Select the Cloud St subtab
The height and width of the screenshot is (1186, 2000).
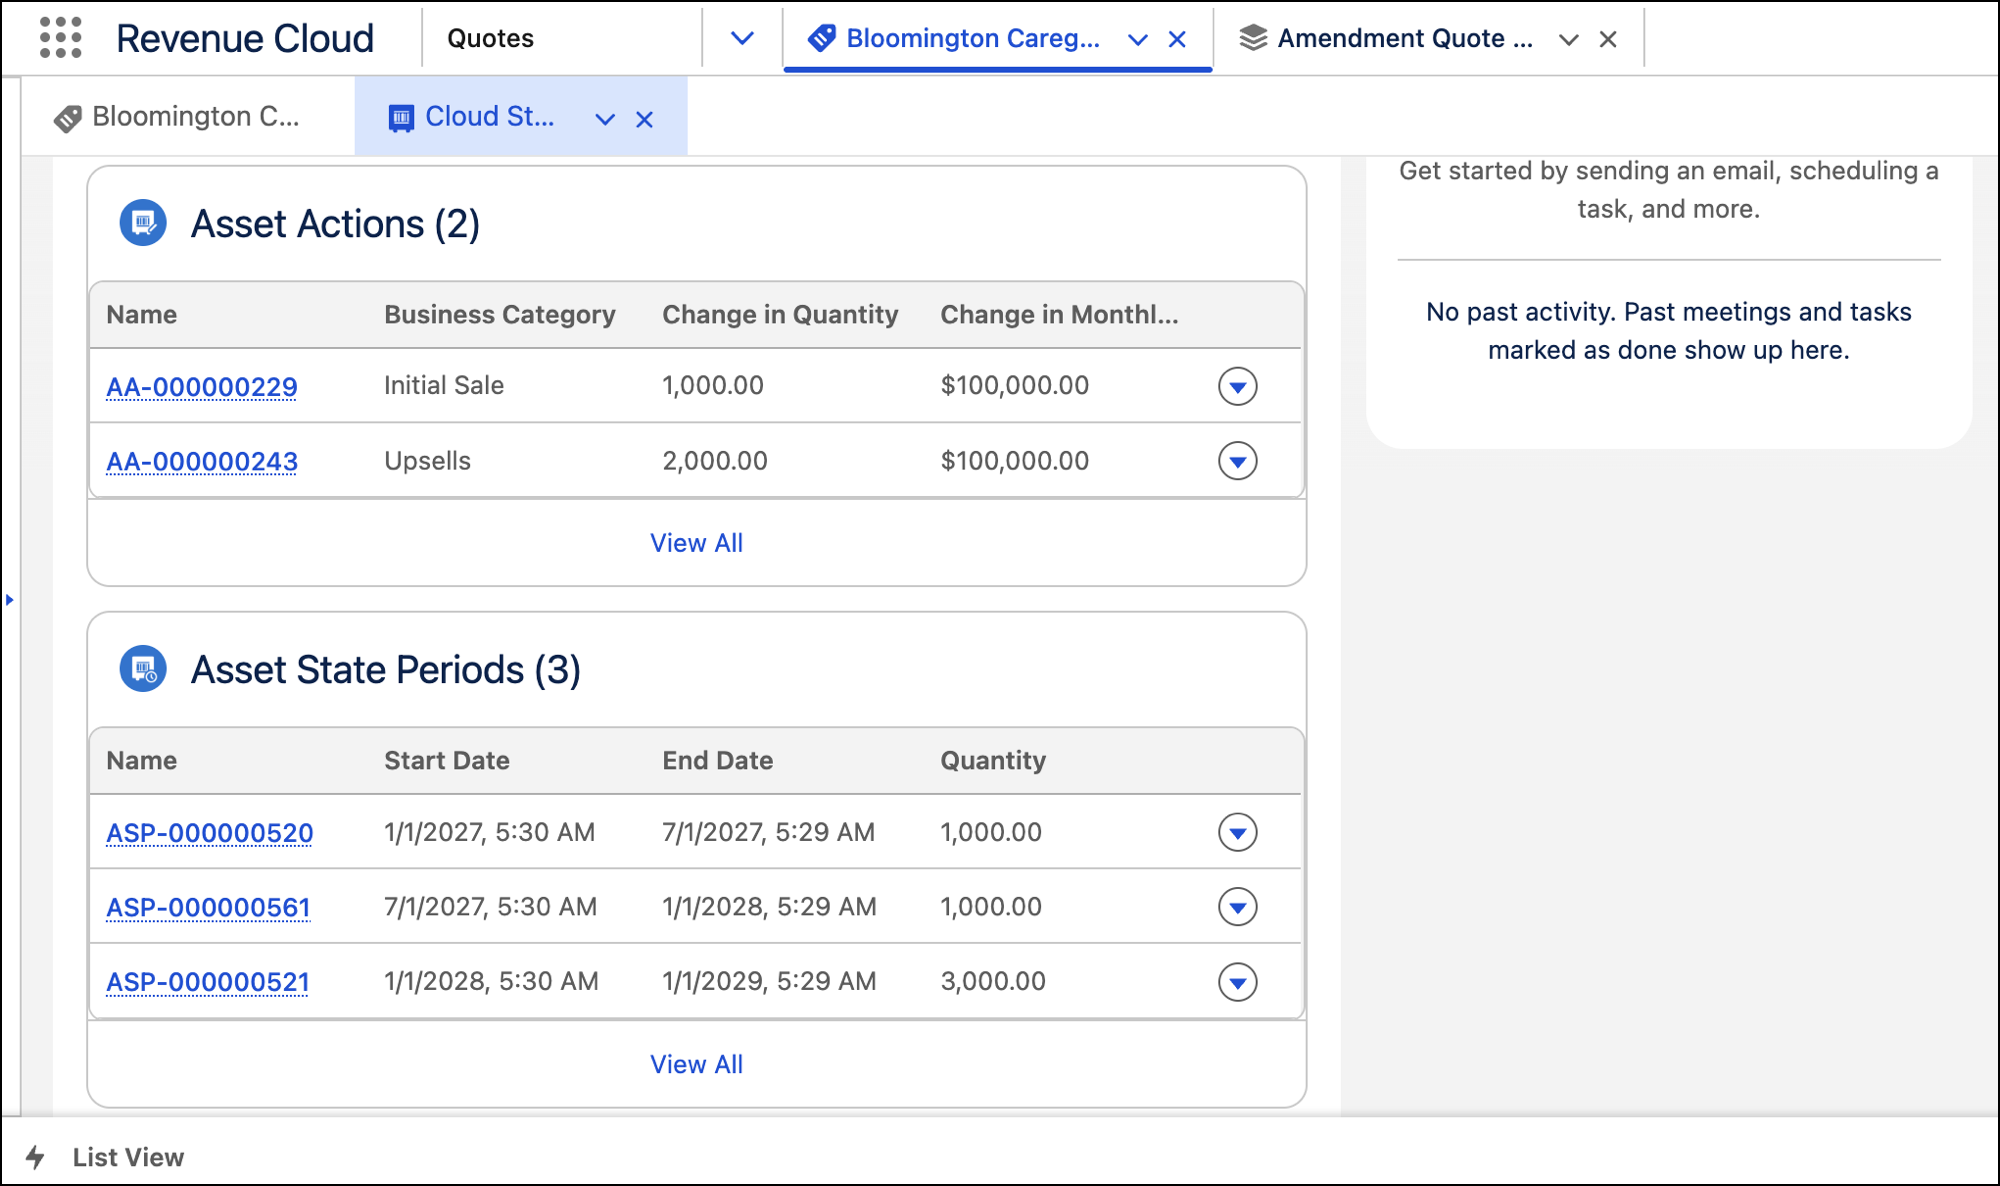489,117
